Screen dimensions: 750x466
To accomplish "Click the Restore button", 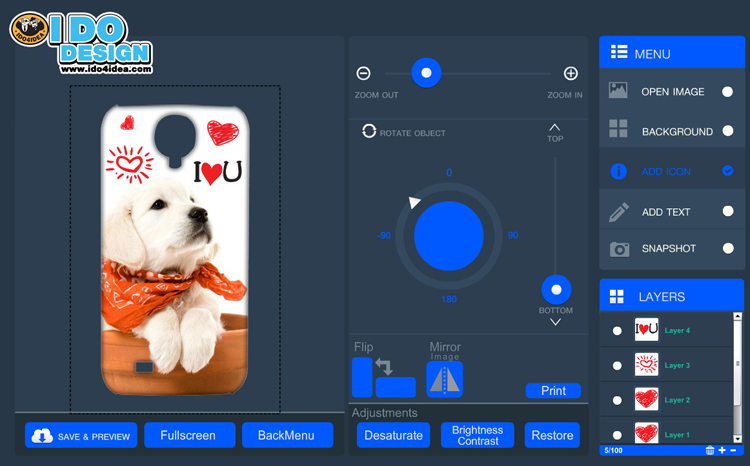I will pos(552,435).
